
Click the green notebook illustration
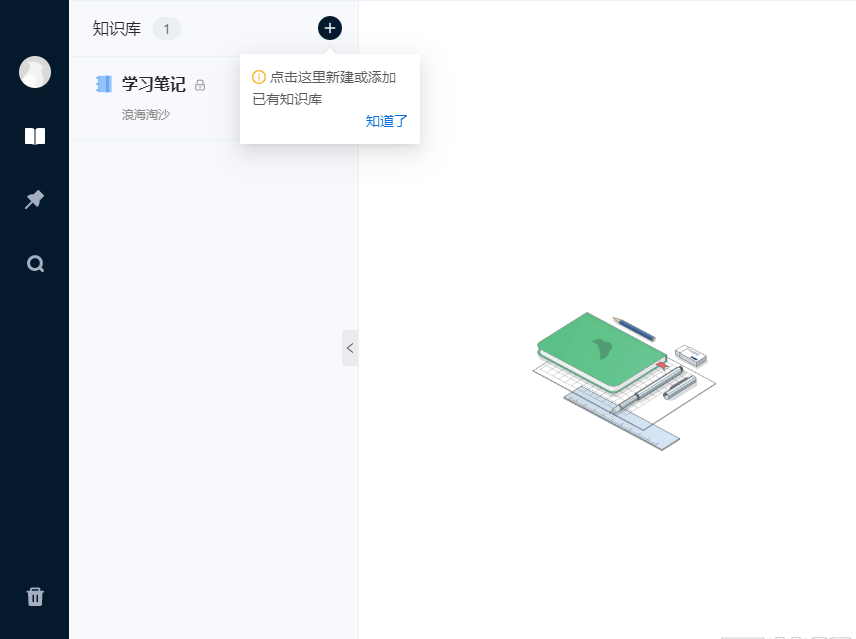coord(600,350)
